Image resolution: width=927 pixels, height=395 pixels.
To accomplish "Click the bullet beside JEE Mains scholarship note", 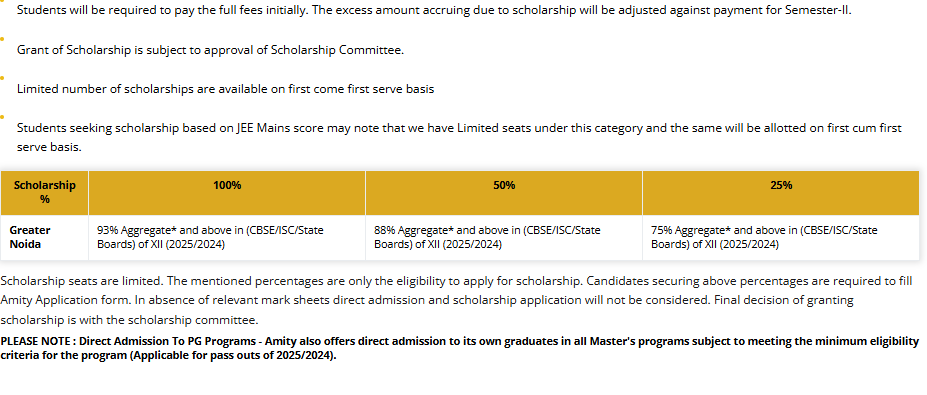I will click(x=2, y=116).
